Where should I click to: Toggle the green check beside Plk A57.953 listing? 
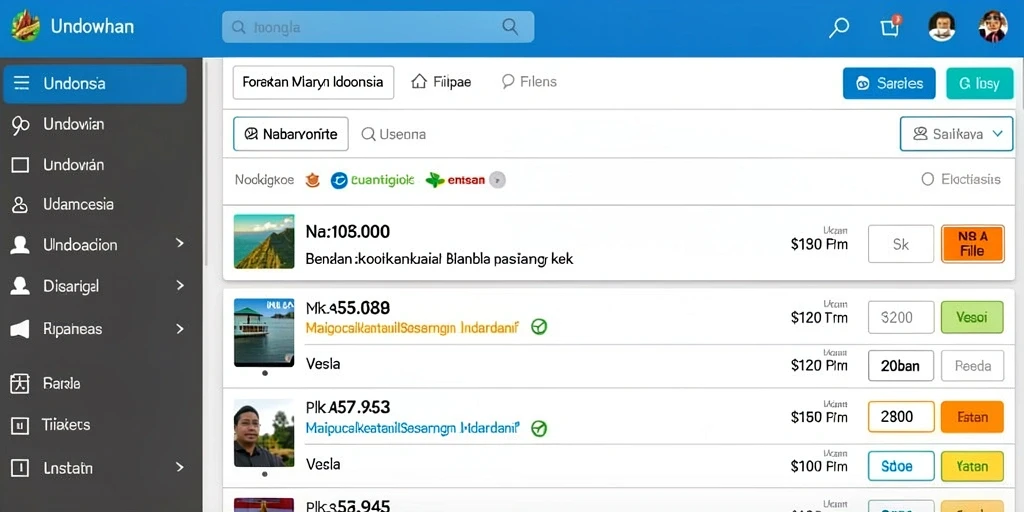539,428
